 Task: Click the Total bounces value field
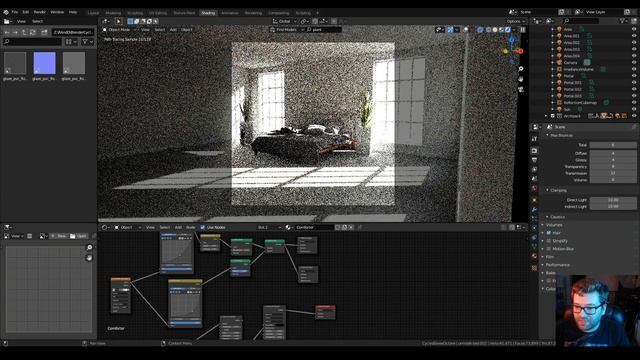613,145
